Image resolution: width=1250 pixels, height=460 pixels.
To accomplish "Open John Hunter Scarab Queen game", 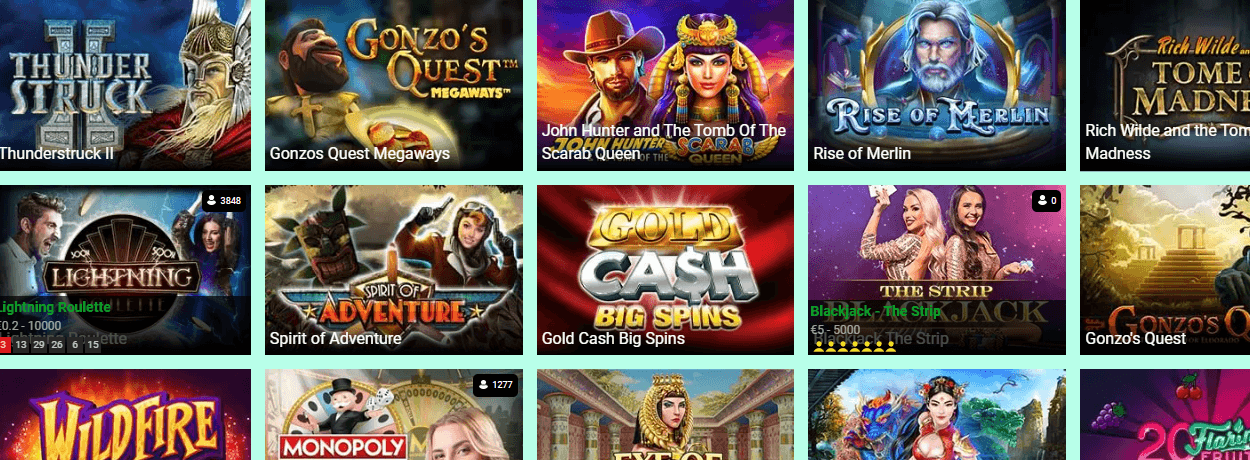I will click(665, 85).
